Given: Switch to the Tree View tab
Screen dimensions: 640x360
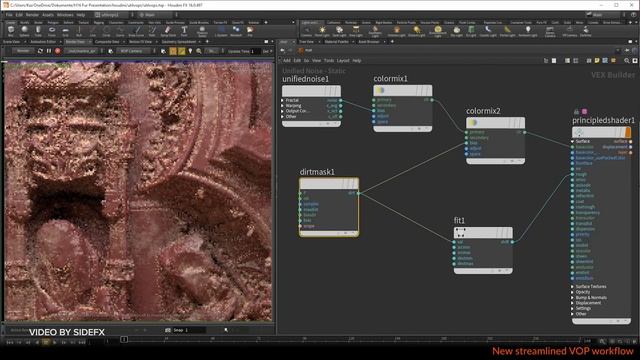Looking at the screenshot, I should click(306, 42).
